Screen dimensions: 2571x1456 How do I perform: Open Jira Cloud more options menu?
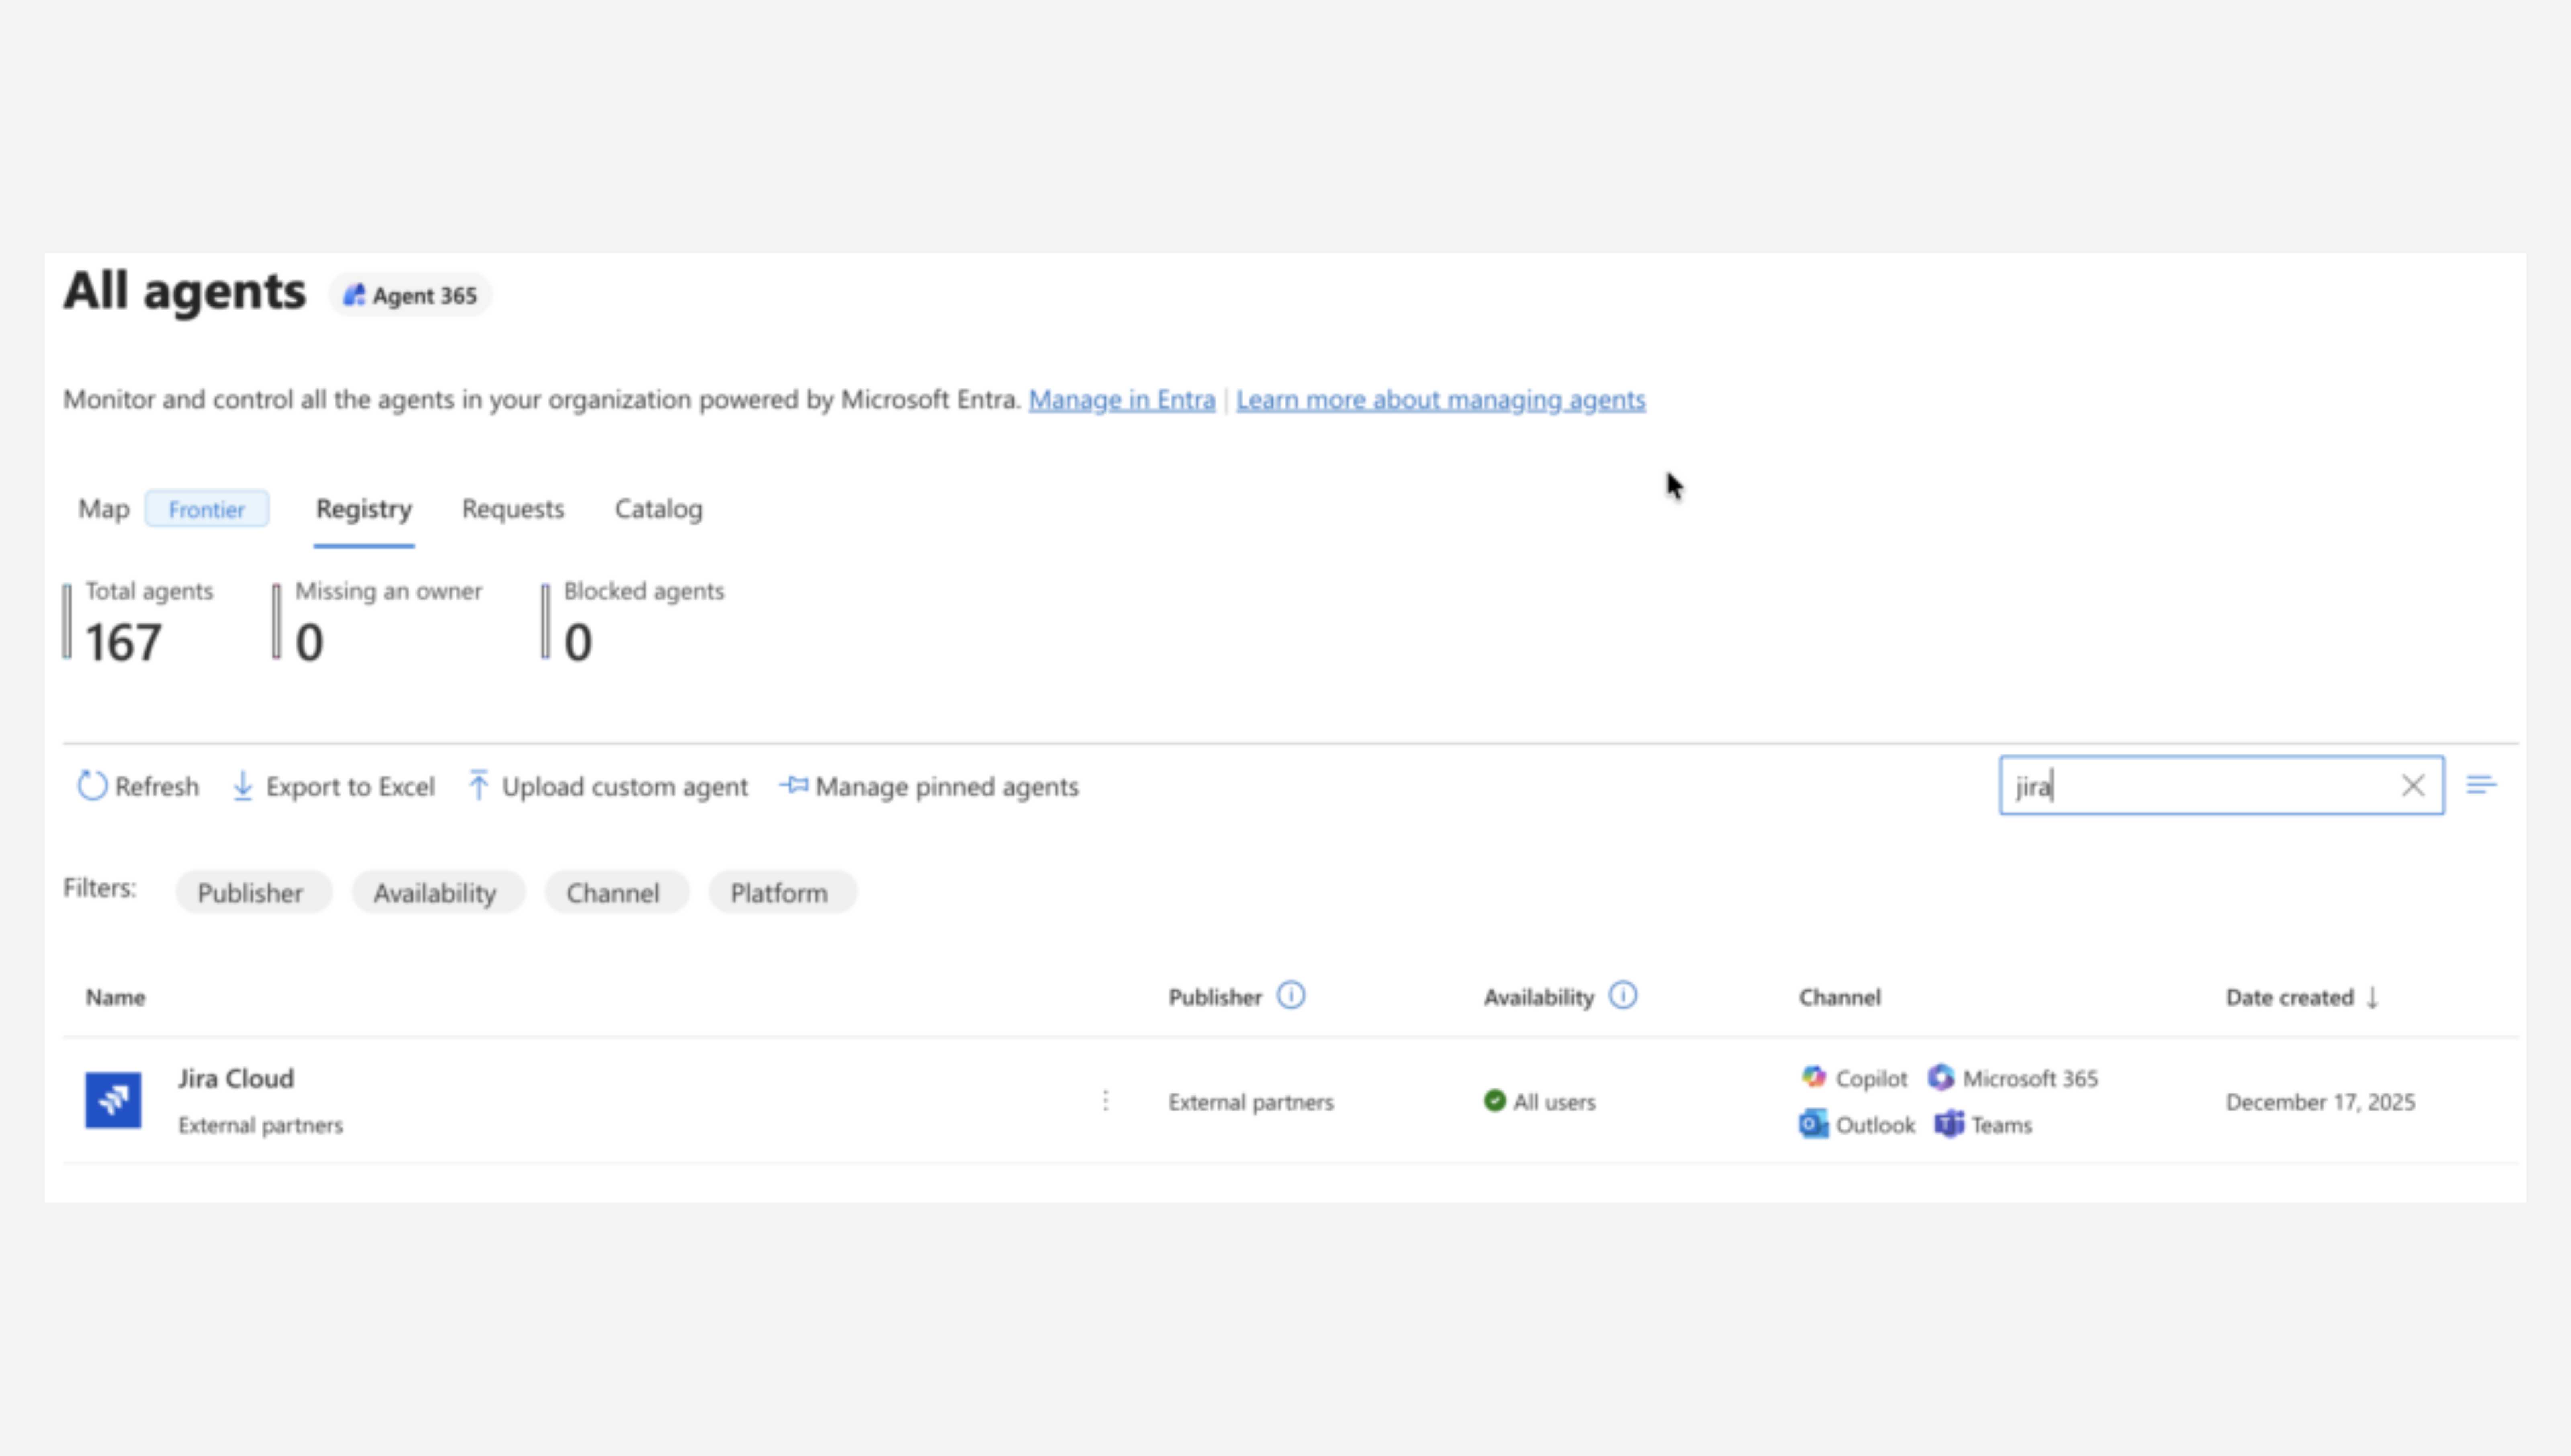tap(1105, 1101)
